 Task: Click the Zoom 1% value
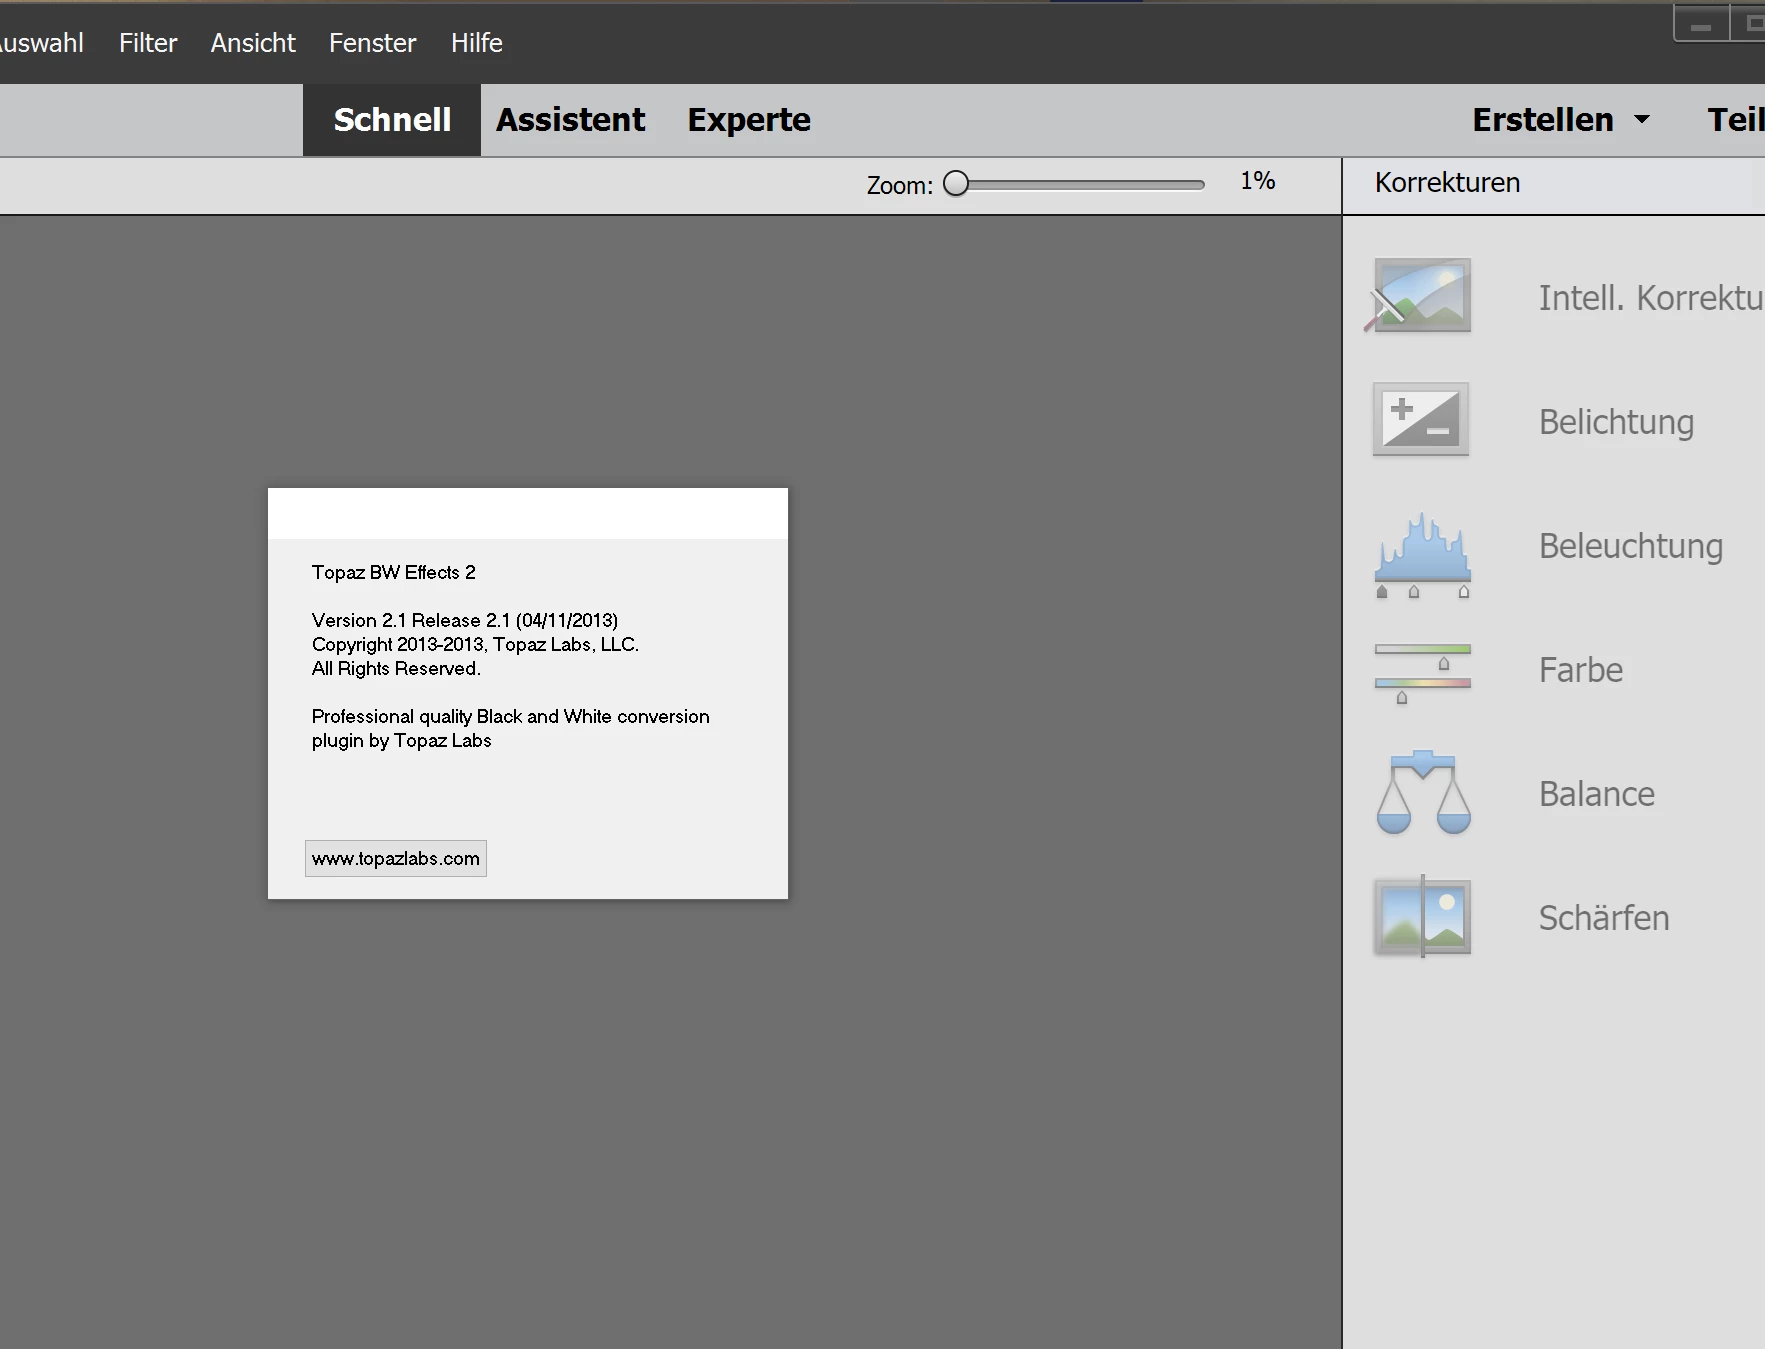point(1257,181)
